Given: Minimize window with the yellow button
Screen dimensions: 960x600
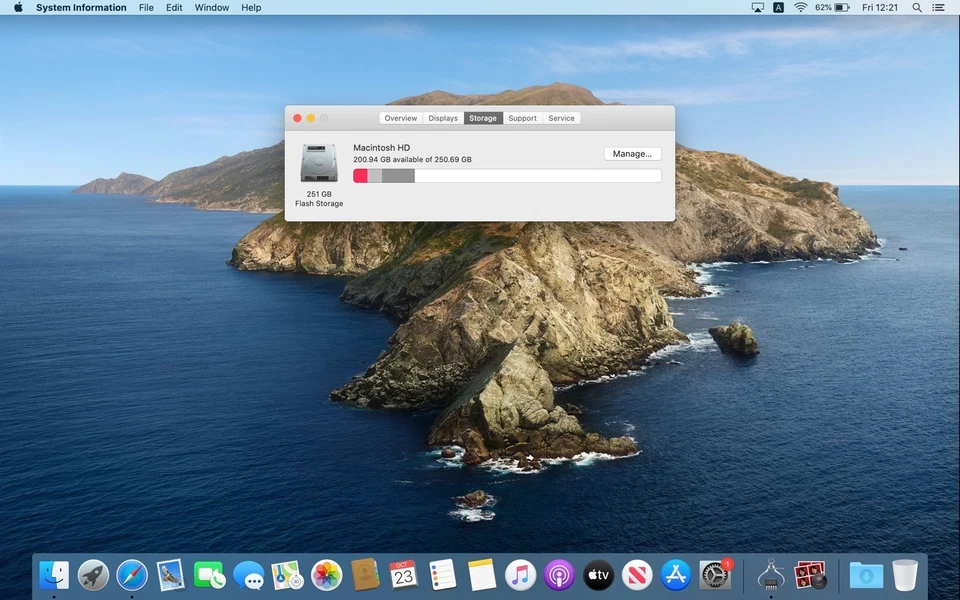Looking at the screenshot, I should coord(310,118).
